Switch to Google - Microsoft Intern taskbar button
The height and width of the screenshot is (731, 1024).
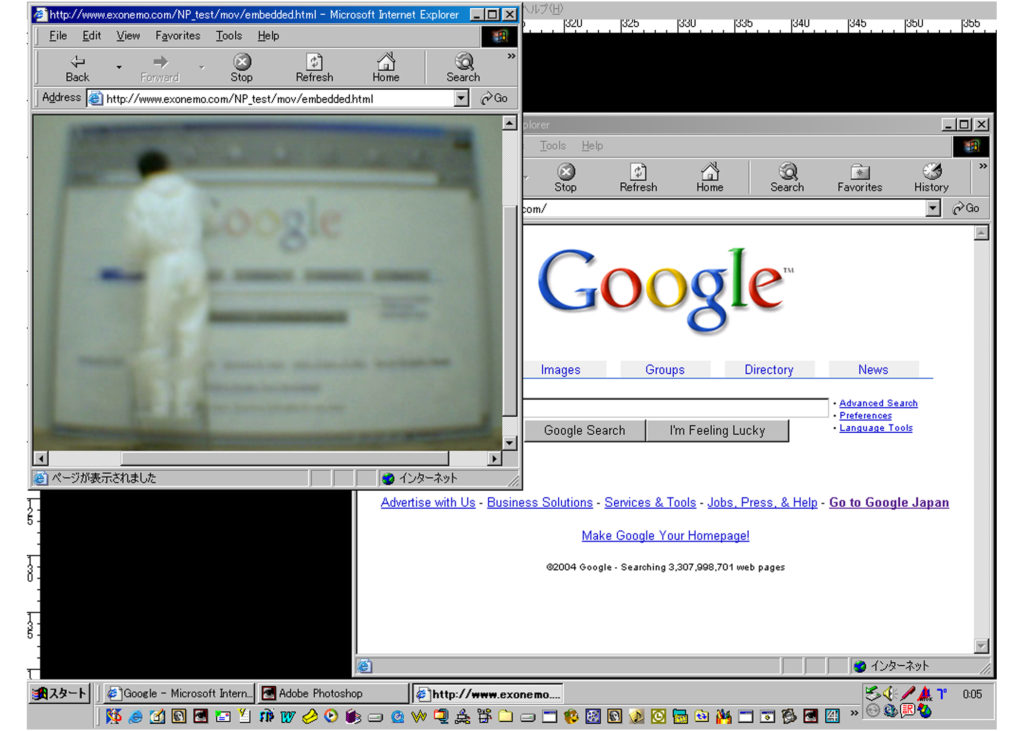[x=179, y=694]
